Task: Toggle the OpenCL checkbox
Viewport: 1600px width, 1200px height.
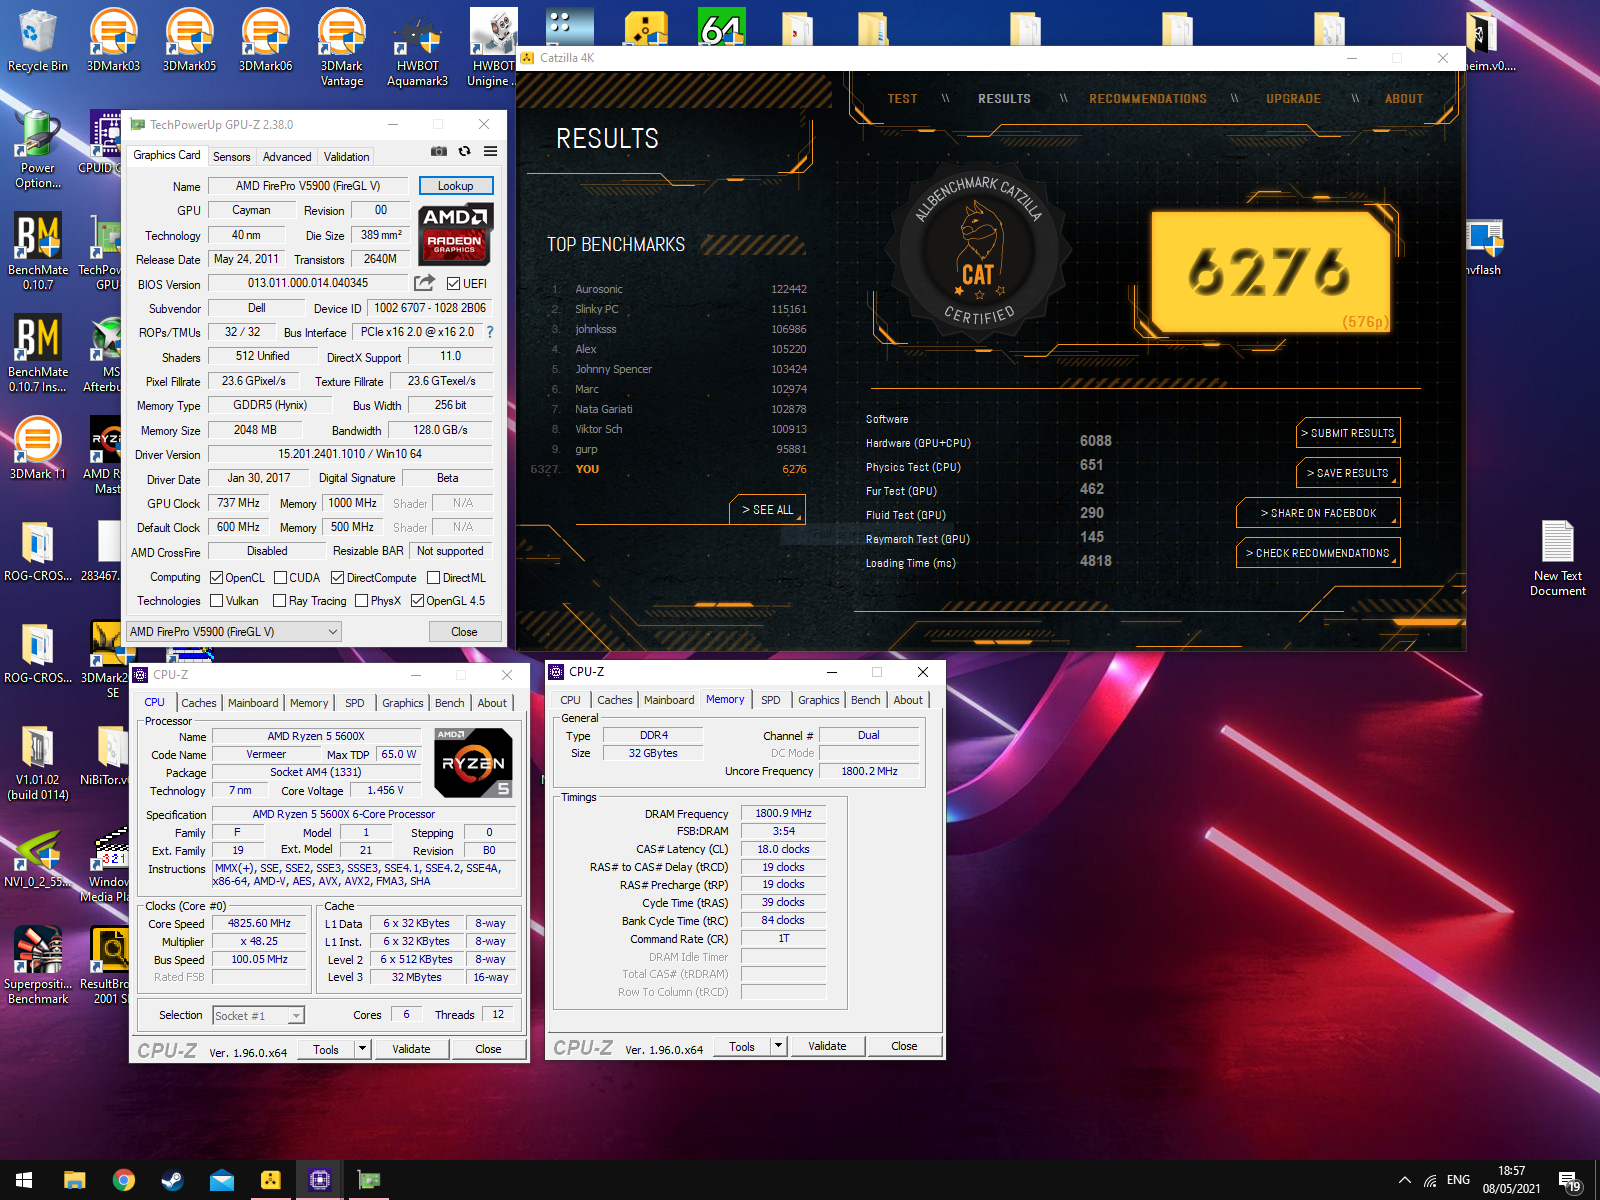Action: coord(216,577)
